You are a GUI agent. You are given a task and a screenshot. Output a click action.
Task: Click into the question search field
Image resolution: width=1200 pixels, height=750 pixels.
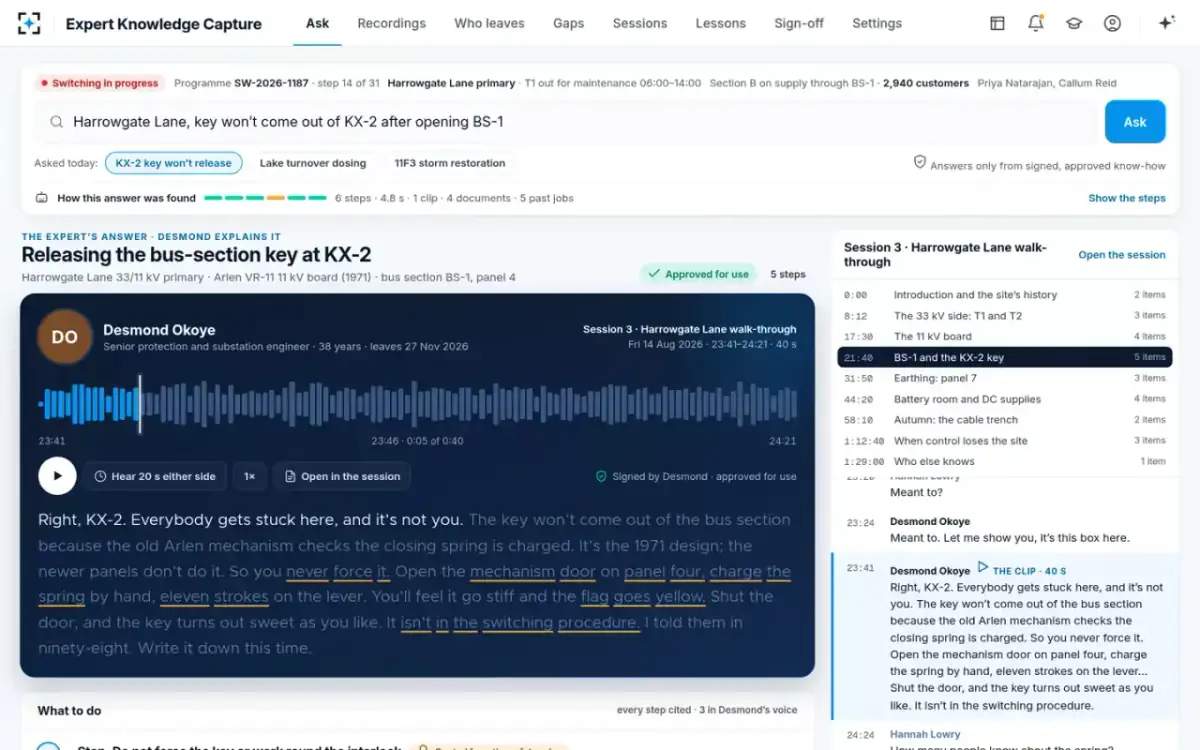(568, 122)
